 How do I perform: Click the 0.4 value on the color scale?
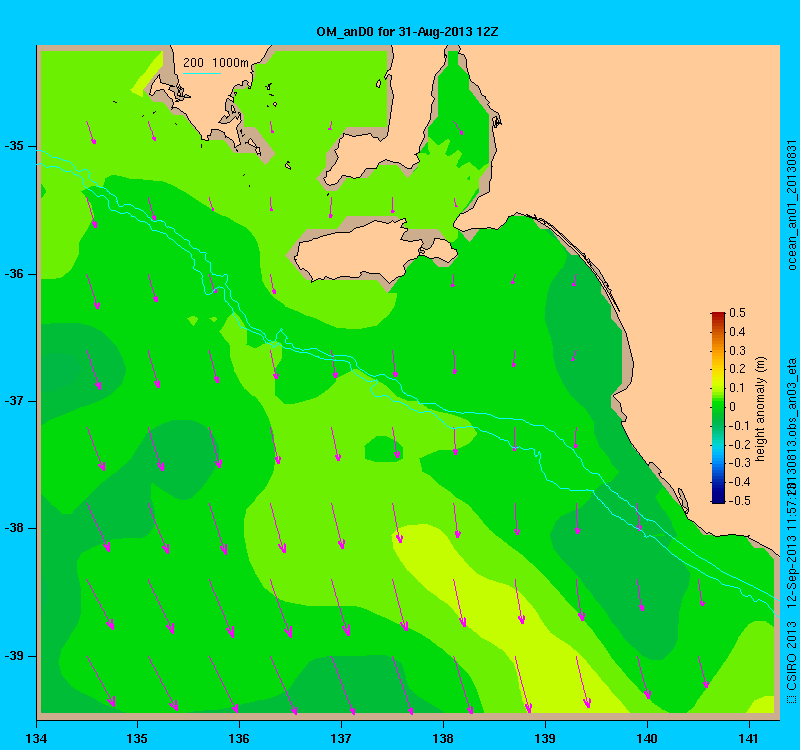(x=737, y=332)
